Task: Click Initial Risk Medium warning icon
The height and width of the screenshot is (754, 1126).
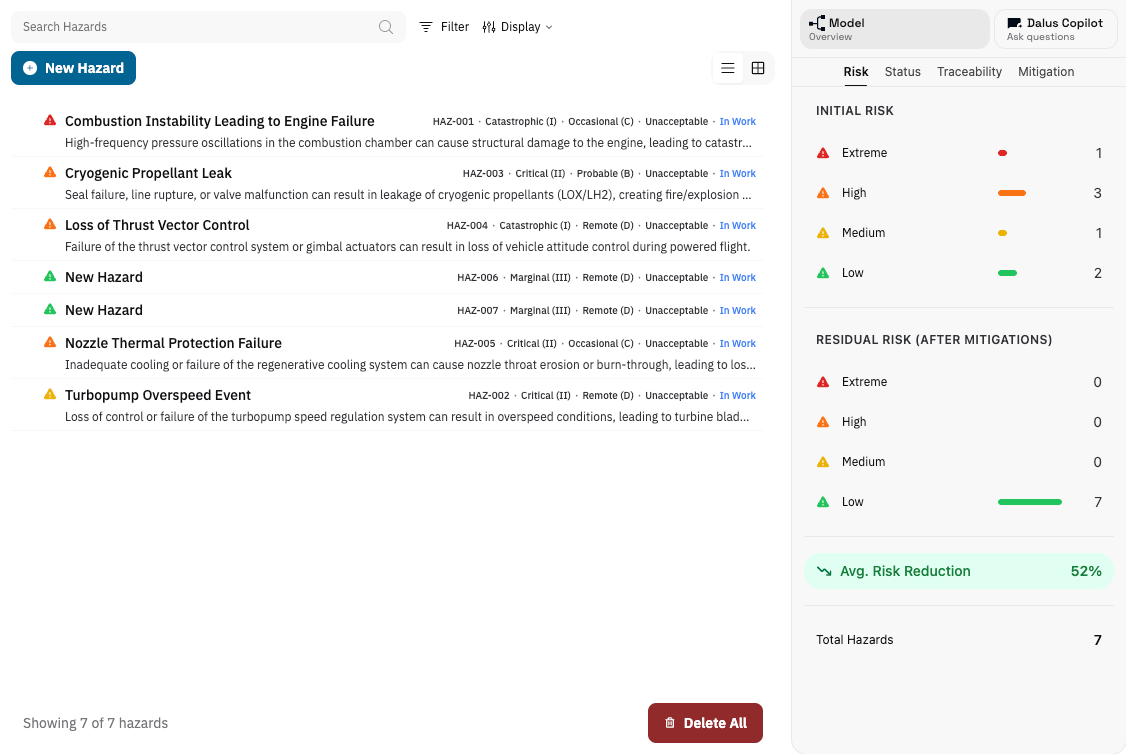Action: tap(823, 233)
